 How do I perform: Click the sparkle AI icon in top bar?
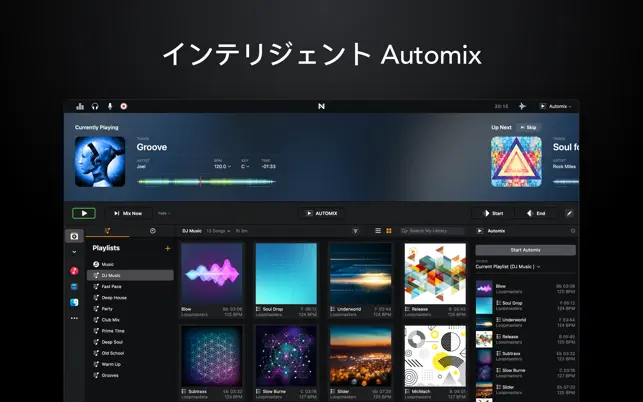(522, 106)
